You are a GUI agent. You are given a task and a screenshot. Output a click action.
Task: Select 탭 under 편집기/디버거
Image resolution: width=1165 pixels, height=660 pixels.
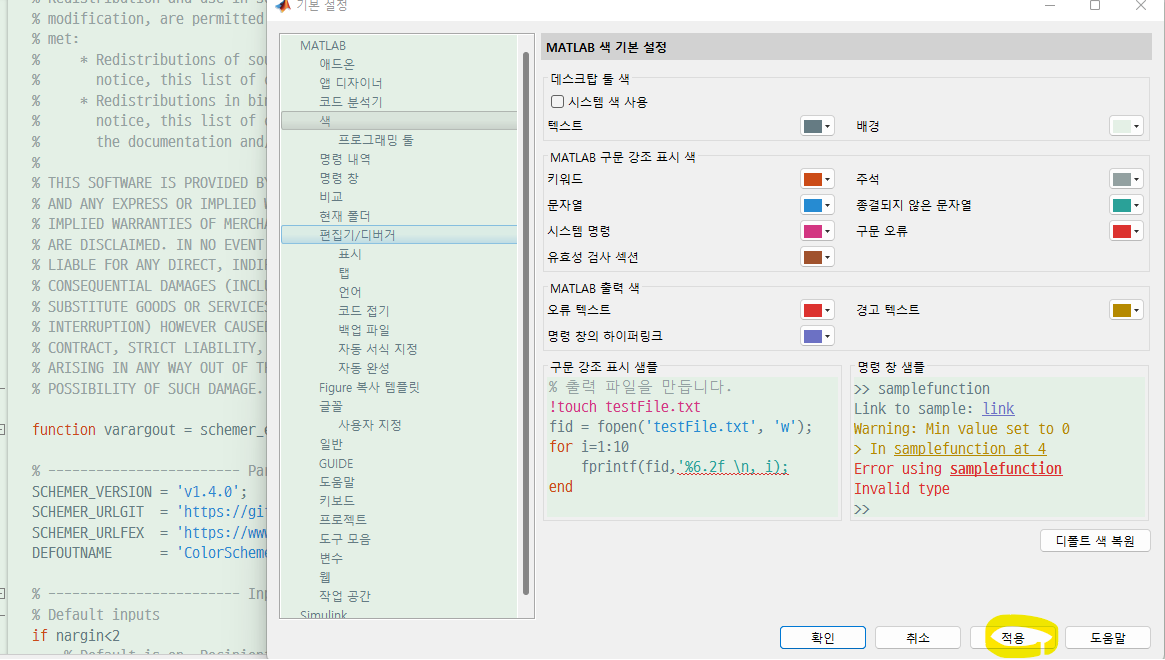tap(344, 273)
